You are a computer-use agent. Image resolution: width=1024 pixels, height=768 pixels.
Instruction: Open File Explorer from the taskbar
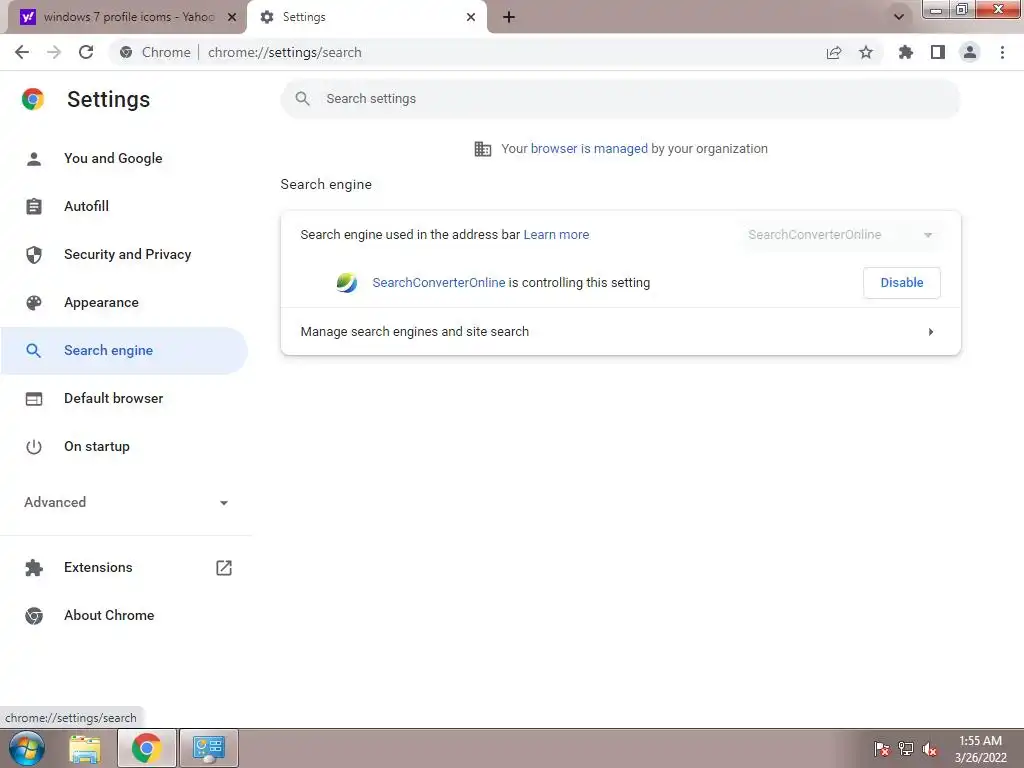coord(85,748)
